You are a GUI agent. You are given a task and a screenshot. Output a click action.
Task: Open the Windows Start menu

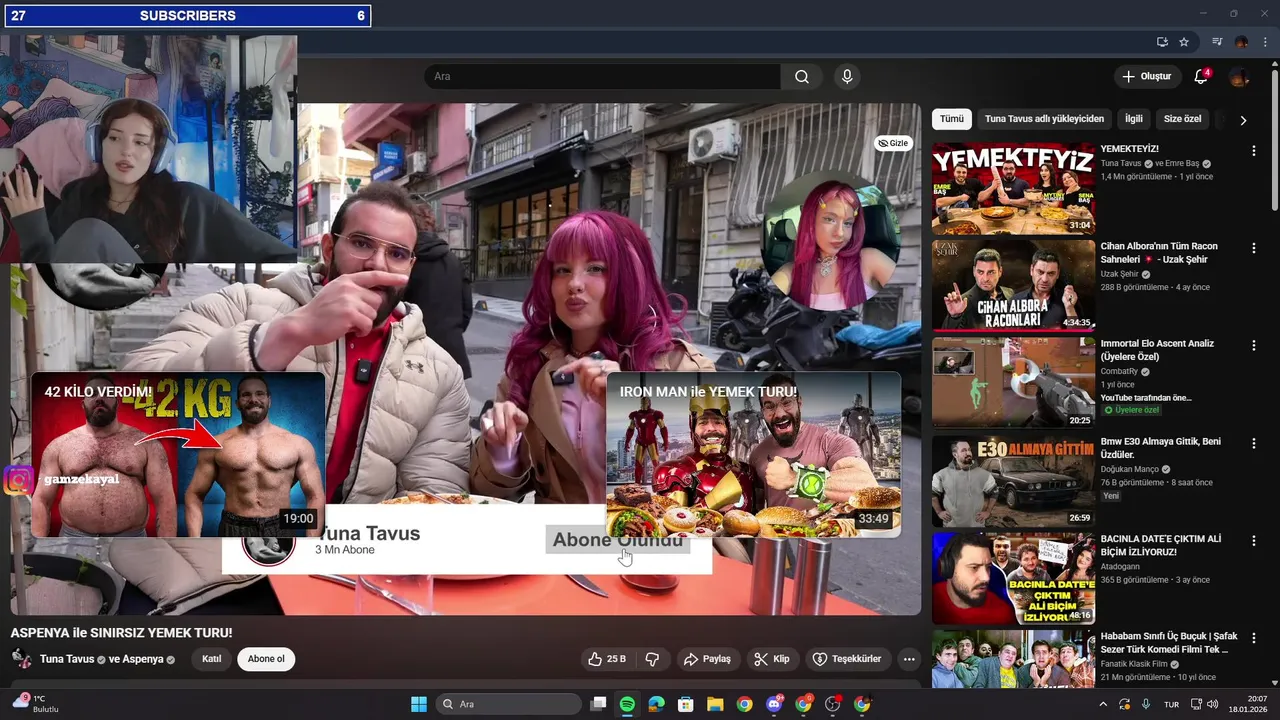pyautogui.click(x=419, y=704)
